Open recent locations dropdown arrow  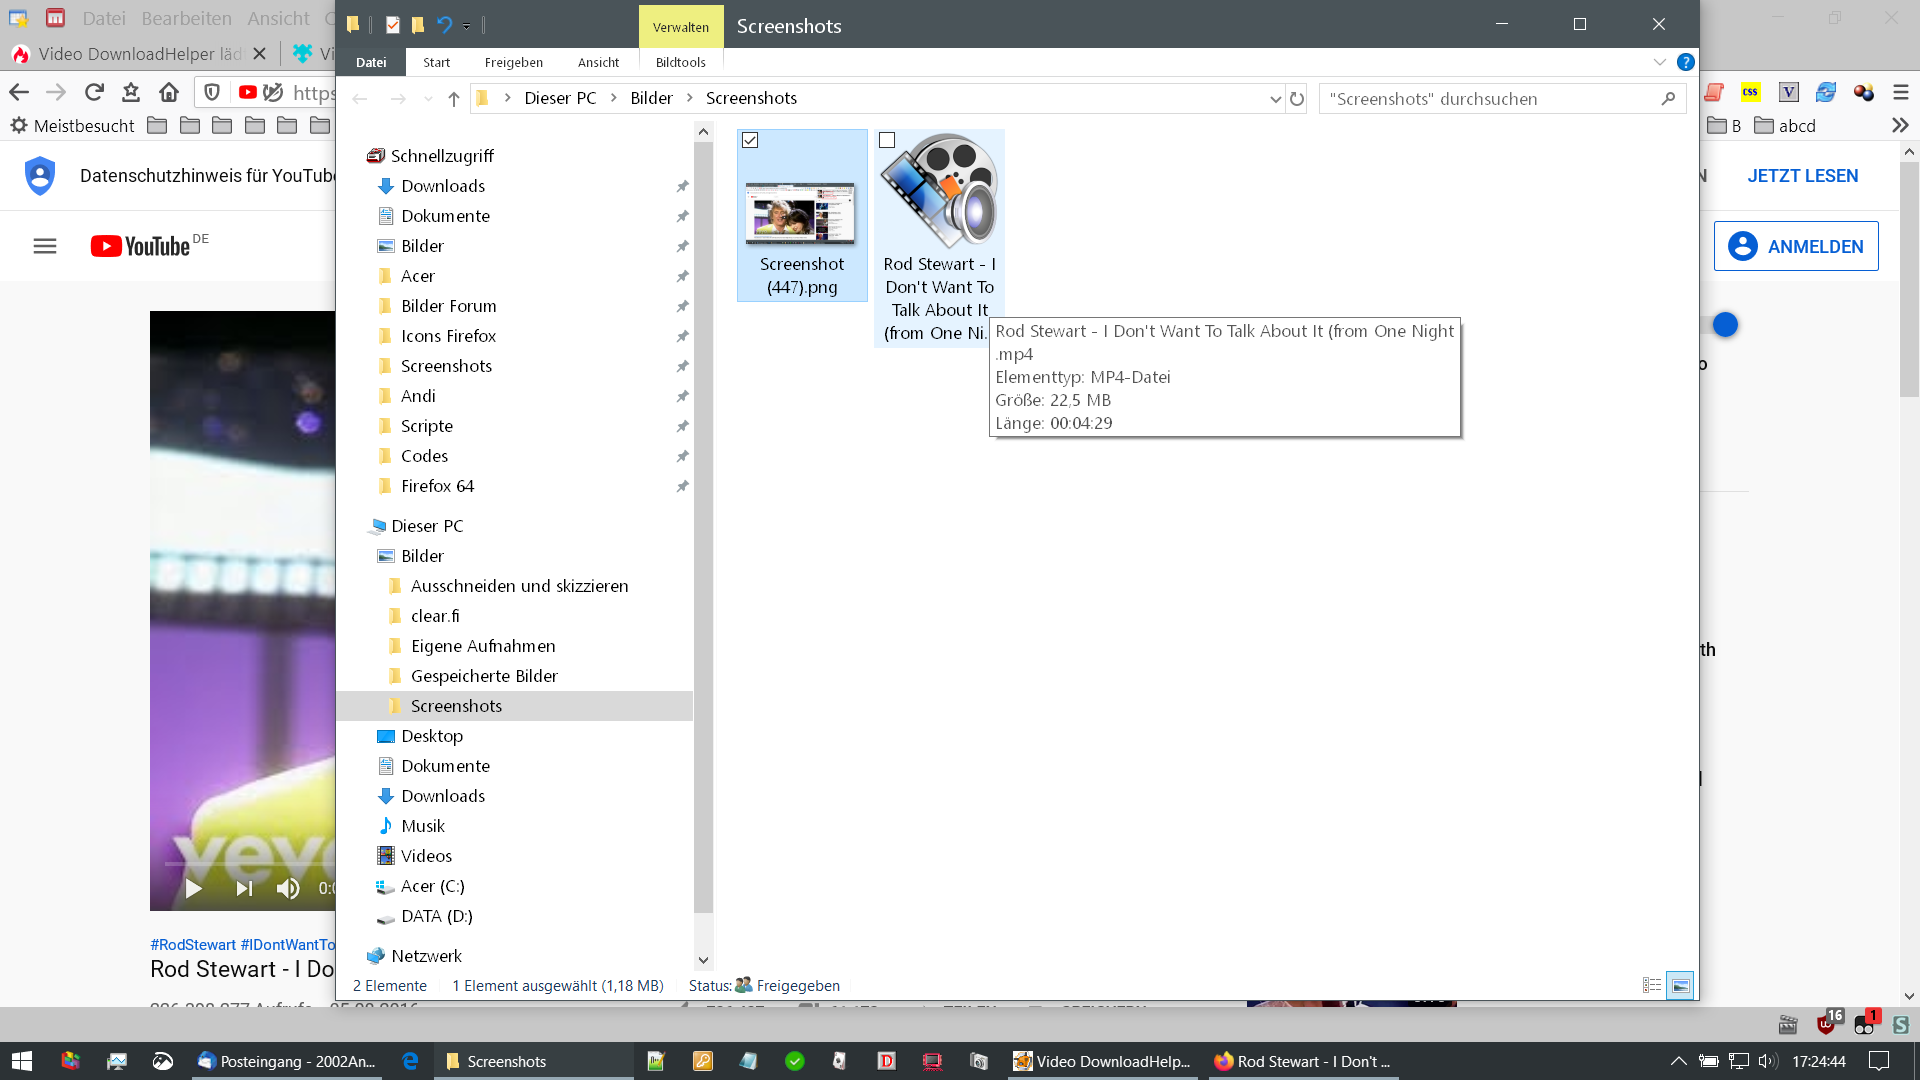click(x=428, y=99)
